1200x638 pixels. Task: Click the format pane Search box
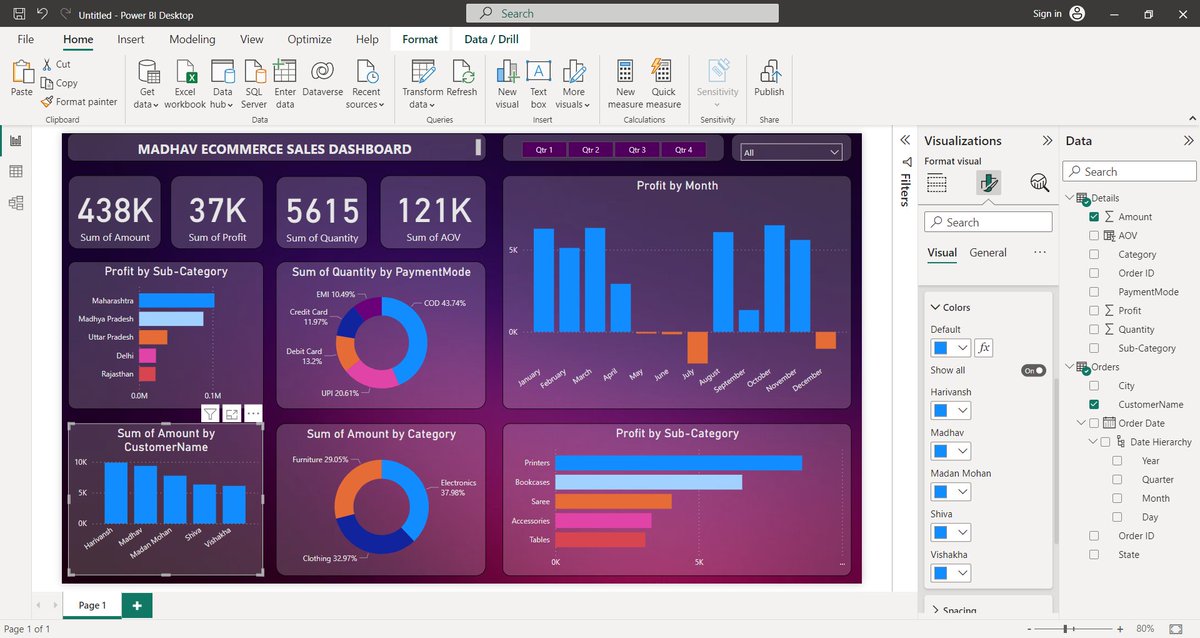point(988,222)
